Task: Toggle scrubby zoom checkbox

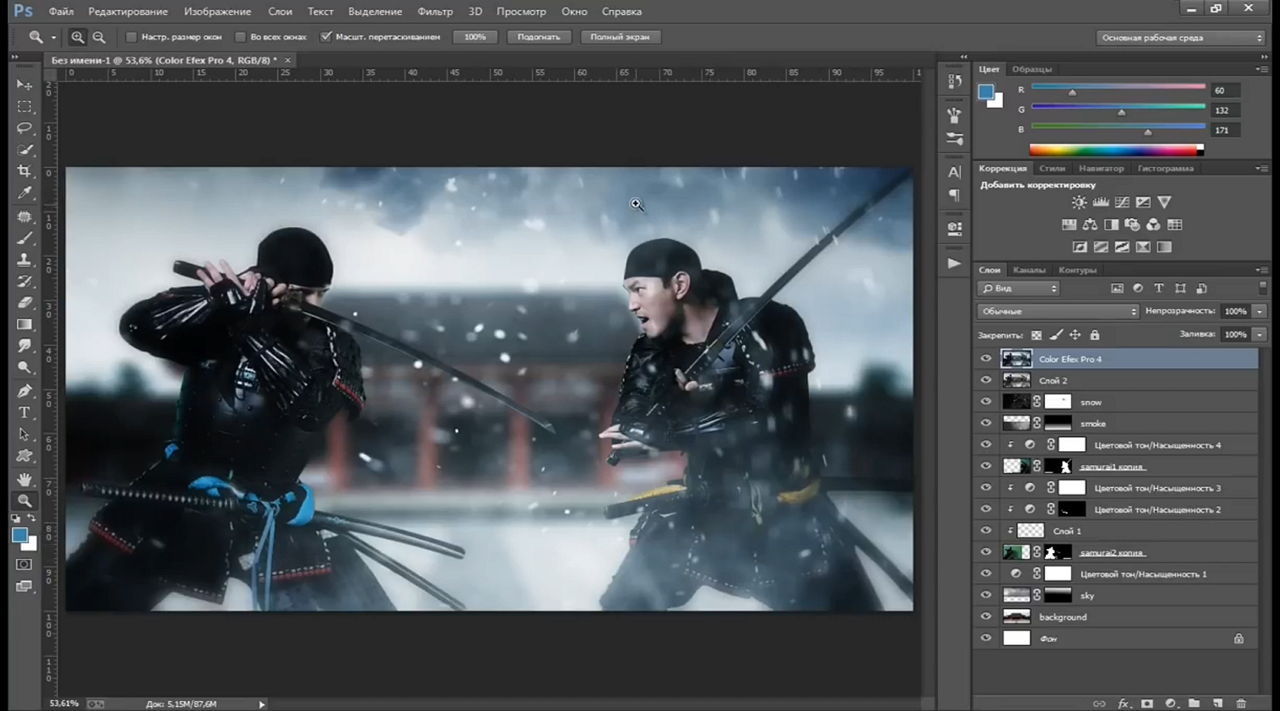Action: (x=326, y=37)
